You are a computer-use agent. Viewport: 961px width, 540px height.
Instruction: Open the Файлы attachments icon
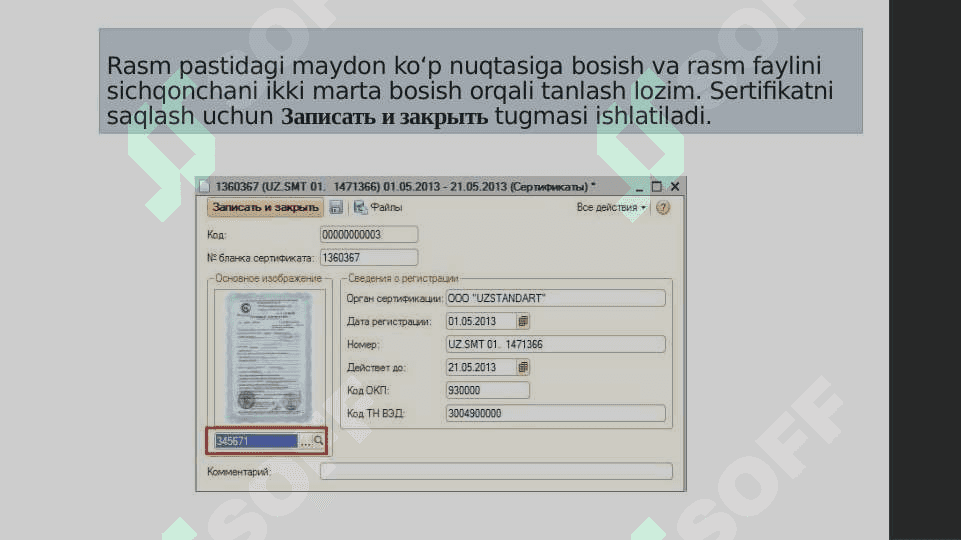tap(360, 207)
